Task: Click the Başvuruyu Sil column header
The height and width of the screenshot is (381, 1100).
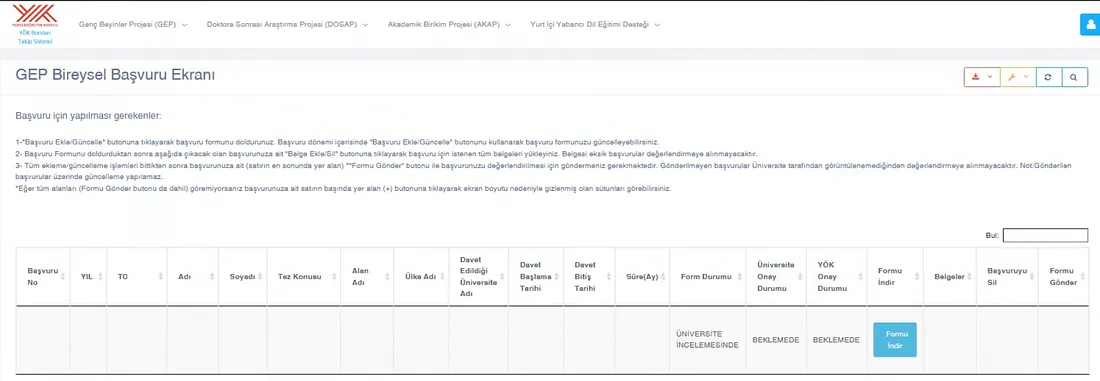Action: coord(1007,276)
